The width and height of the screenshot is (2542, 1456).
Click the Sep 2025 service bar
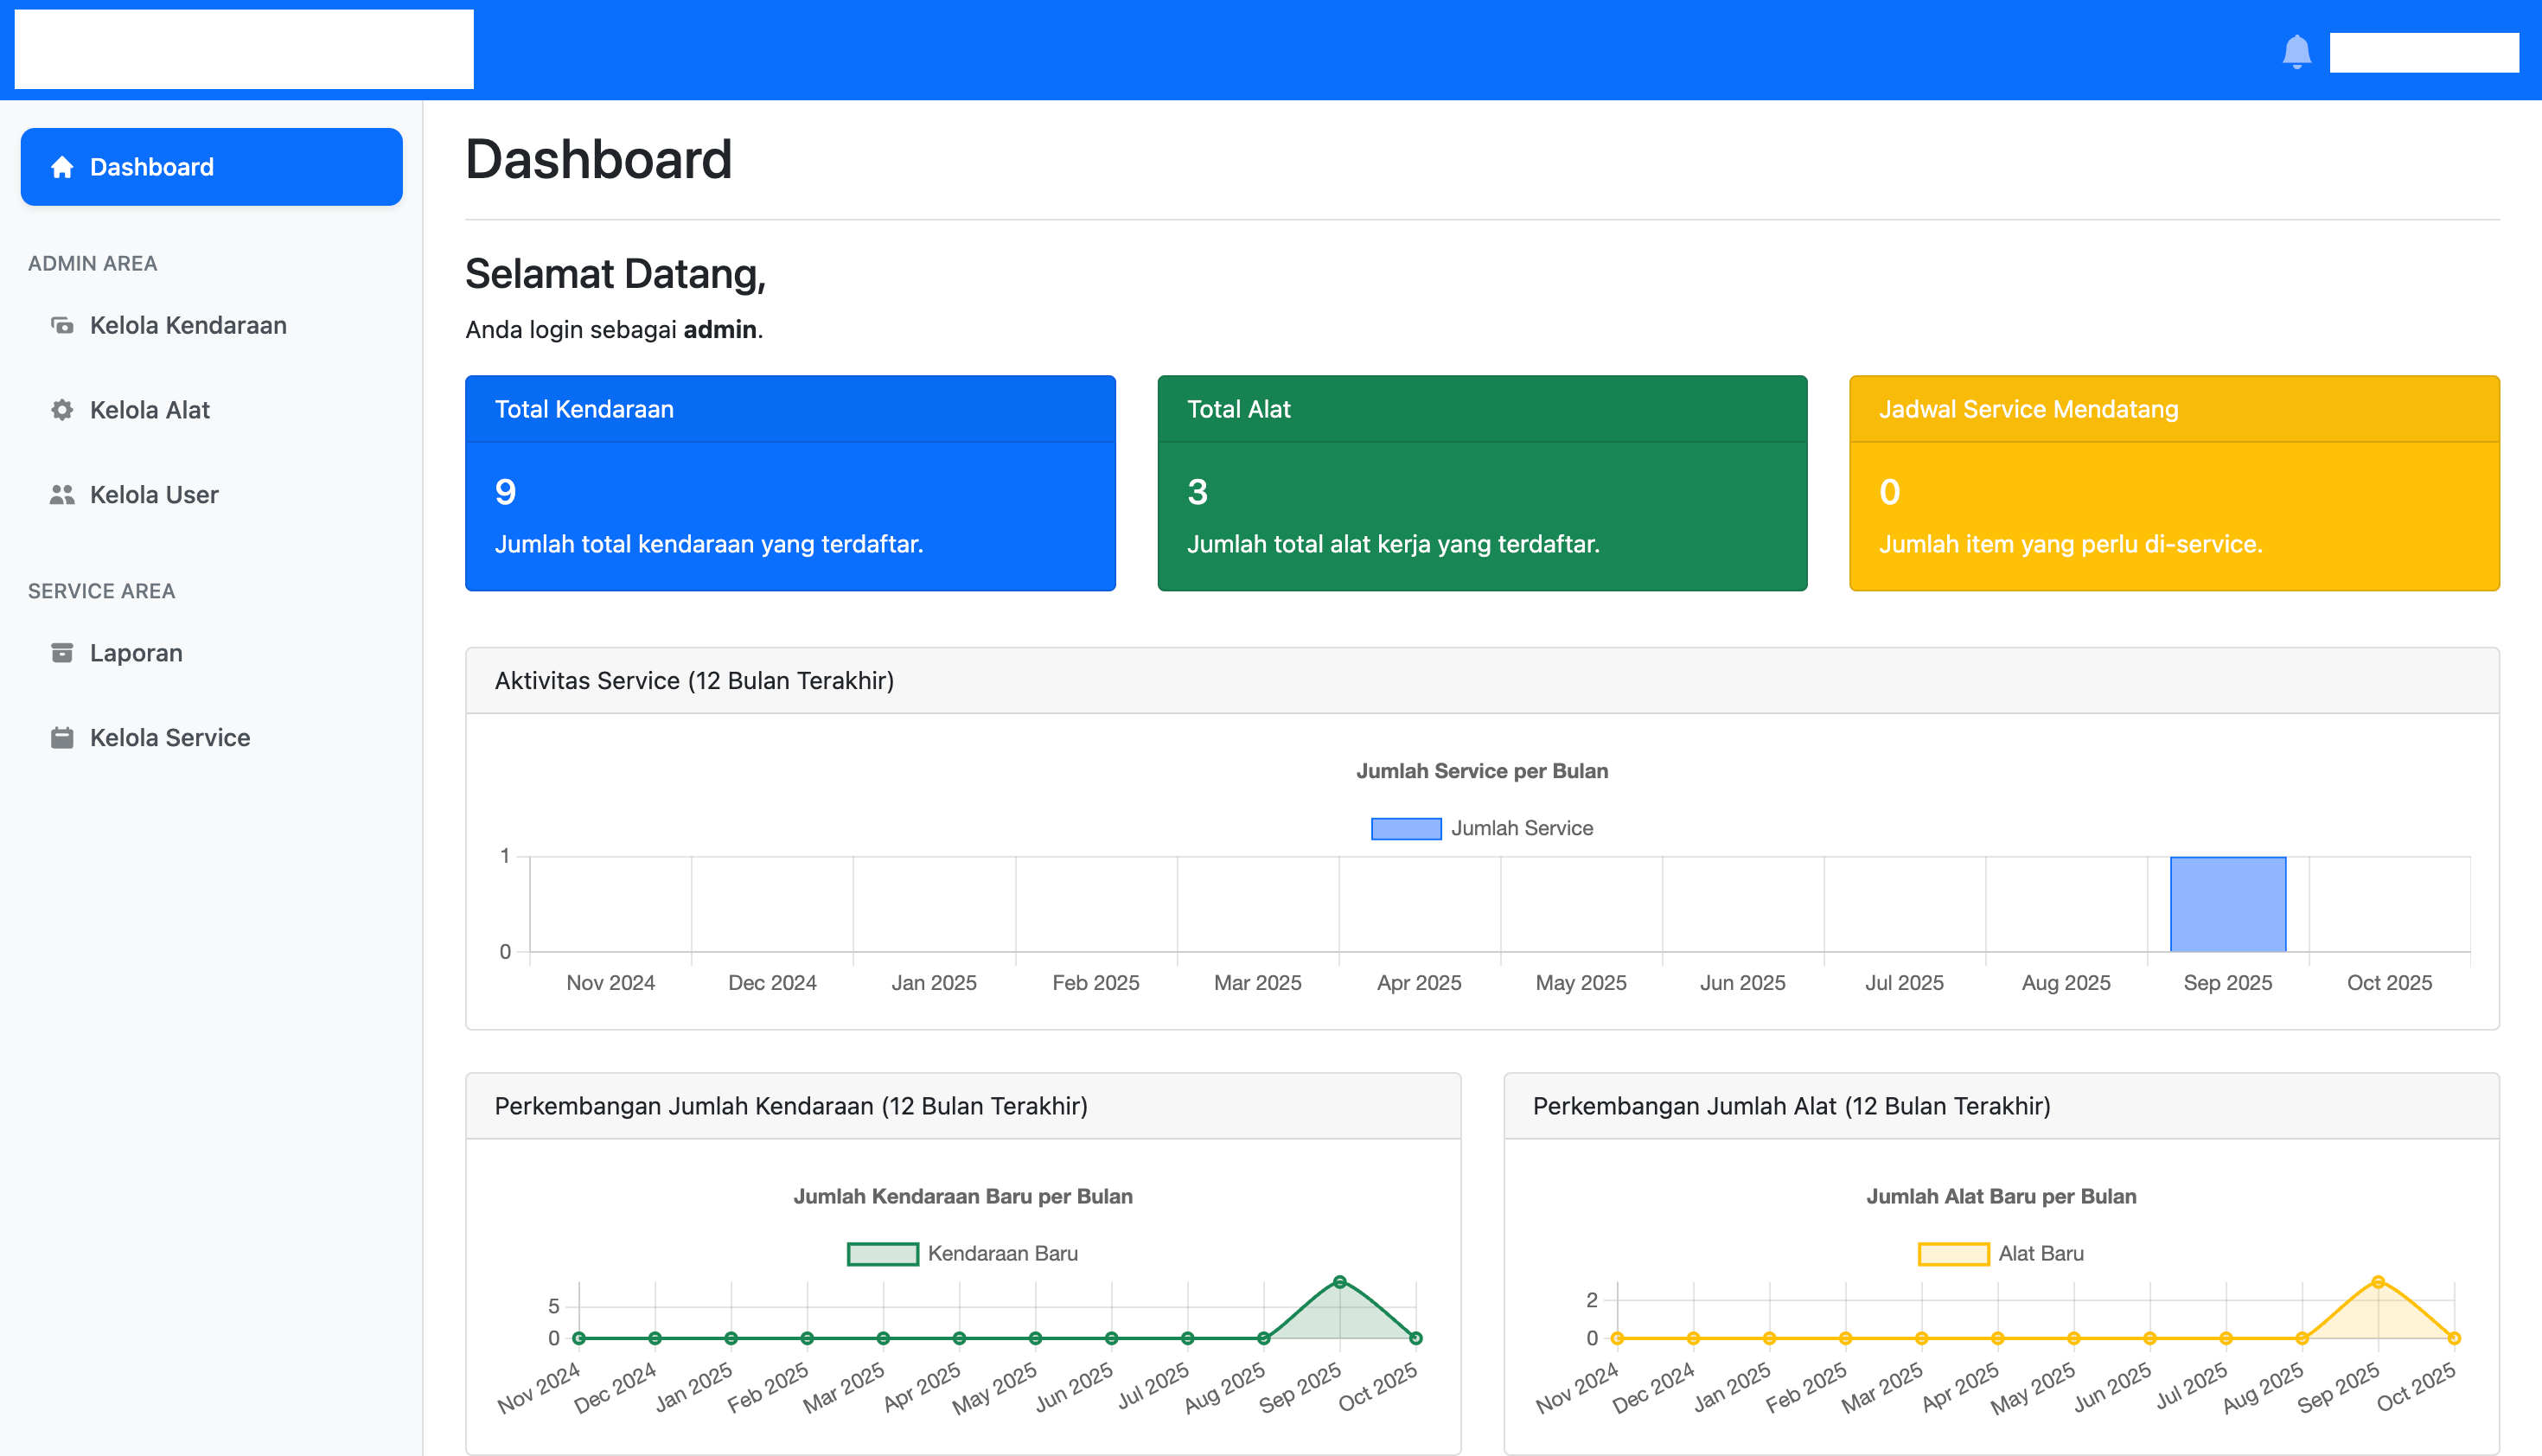point(2227,904)
